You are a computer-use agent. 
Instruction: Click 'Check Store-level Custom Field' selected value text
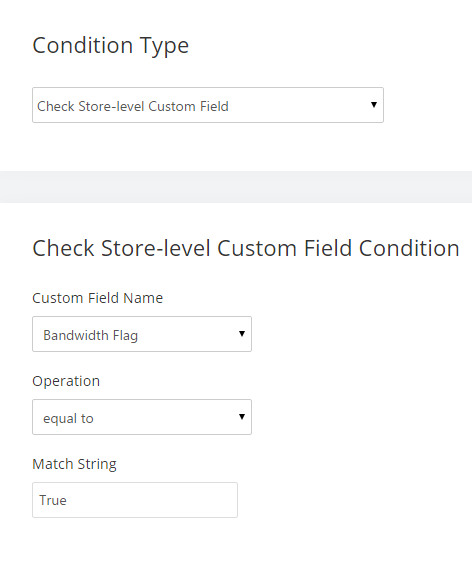coord(133,106)
